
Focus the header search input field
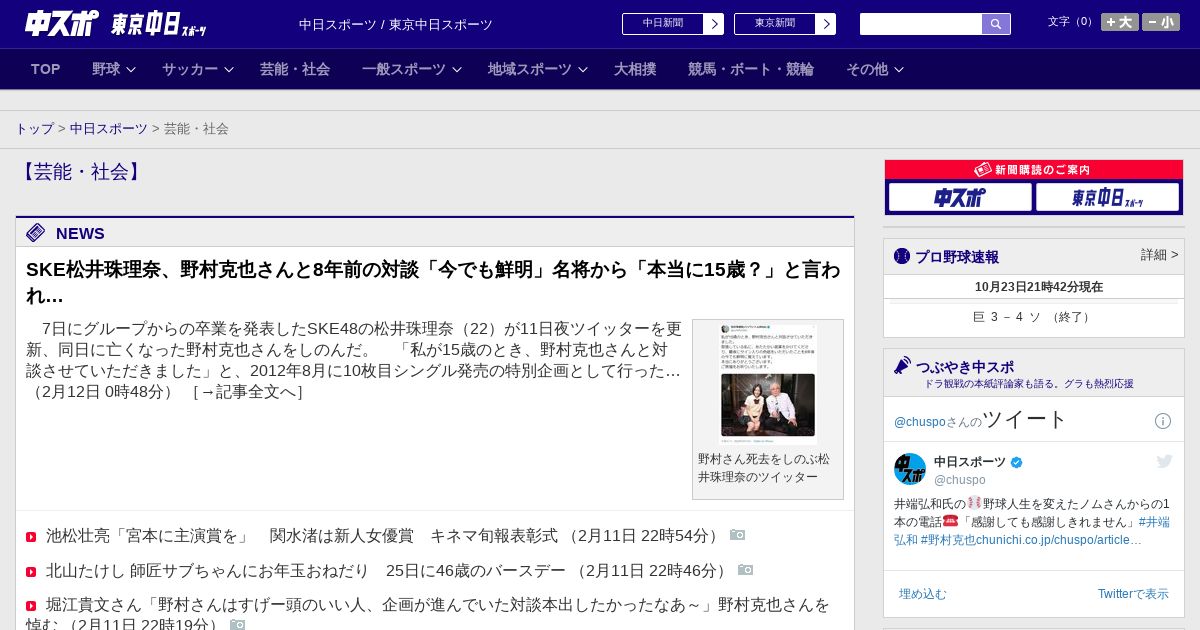[x=921, y=24]
